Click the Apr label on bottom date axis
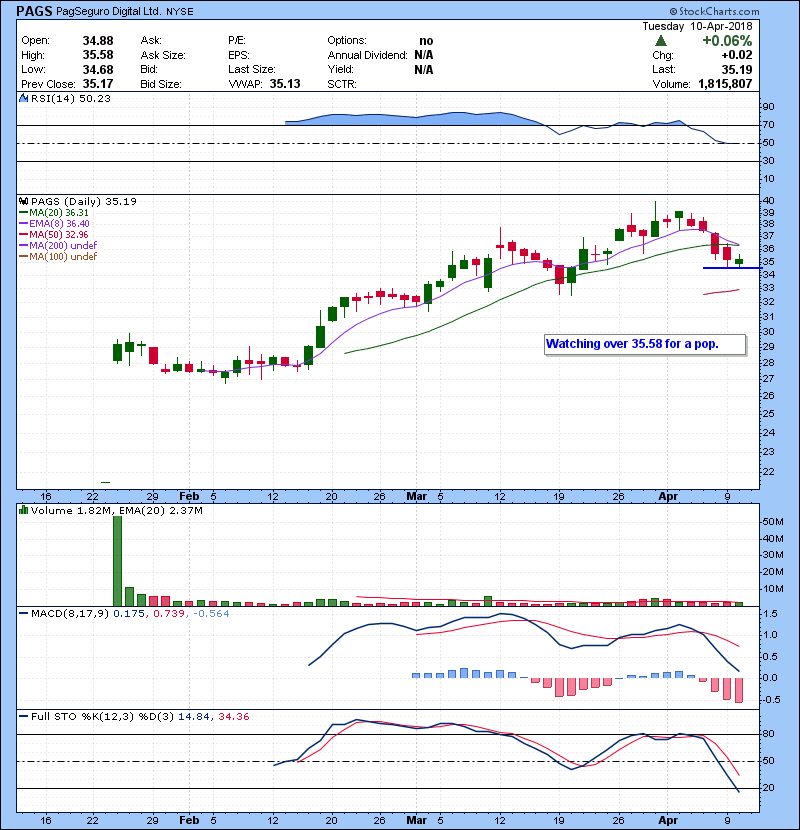The width and height of the screenshot is (800, 830). click(x=668, y=820)
